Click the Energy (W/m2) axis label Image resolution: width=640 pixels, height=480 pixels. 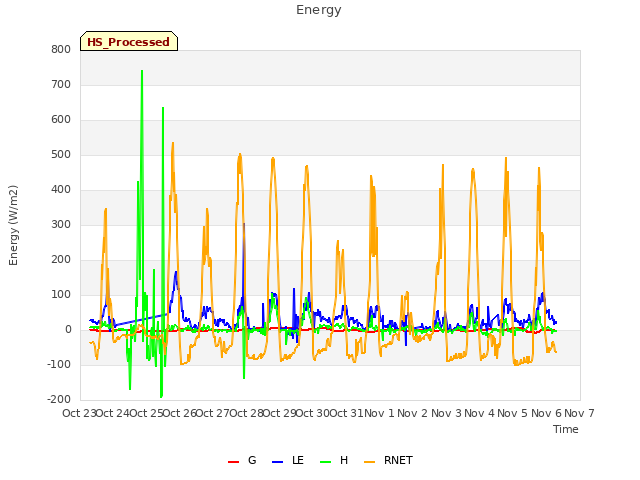[x=13, y=225]
